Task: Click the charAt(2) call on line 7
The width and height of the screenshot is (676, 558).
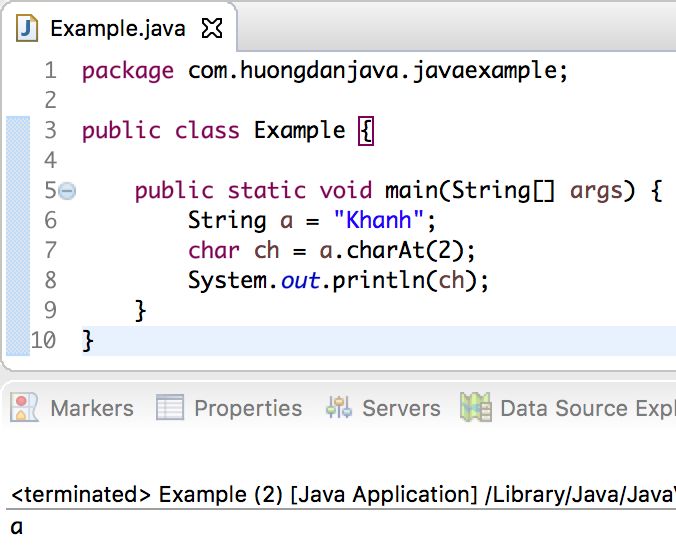Action: (405, 251)
